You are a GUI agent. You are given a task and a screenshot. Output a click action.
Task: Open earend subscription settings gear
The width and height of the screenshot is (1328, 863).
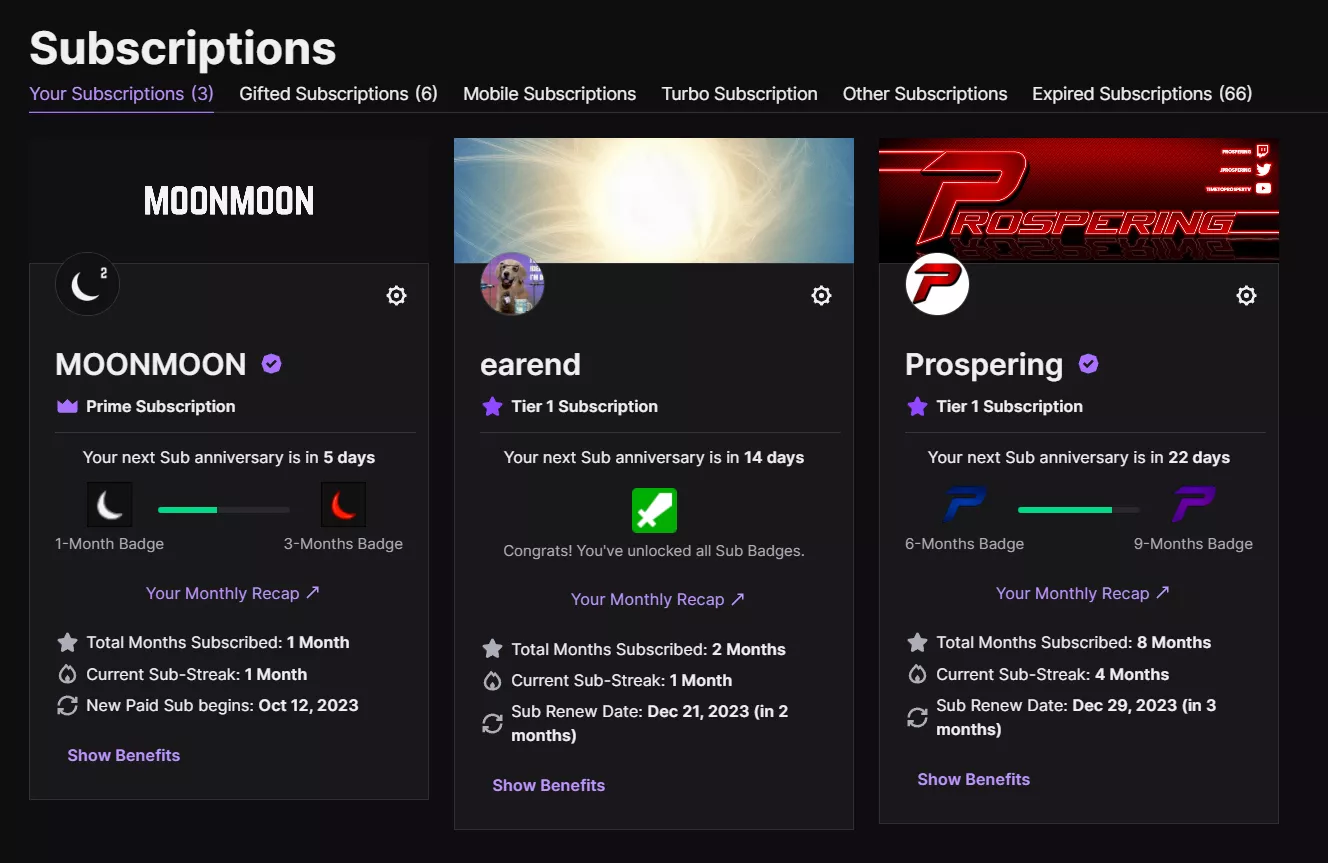coord(821,295)
